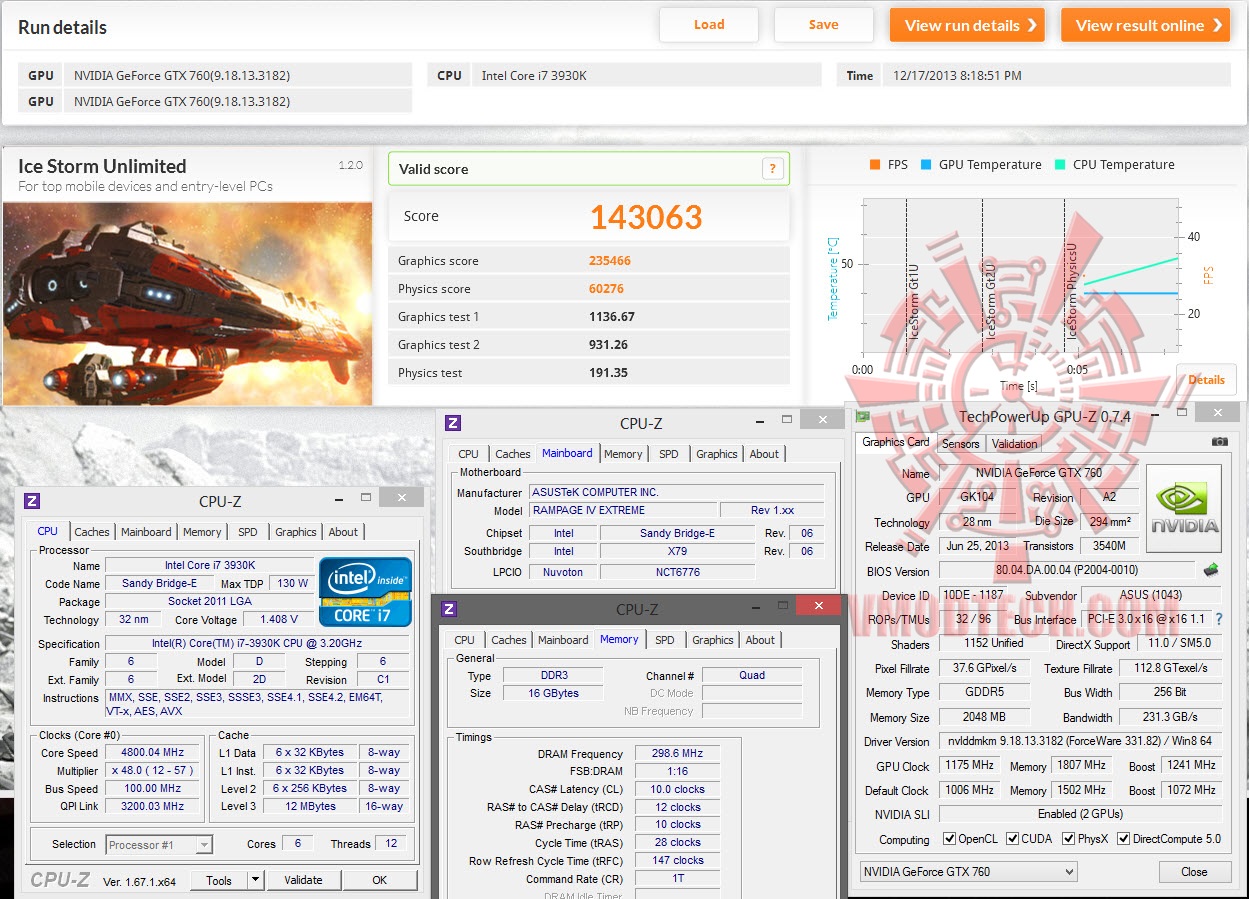Image resolution: width=1249 pixels, height=899 pixels.
Task: Click the OK button in CPU-Z
Action: click(379, 880)
